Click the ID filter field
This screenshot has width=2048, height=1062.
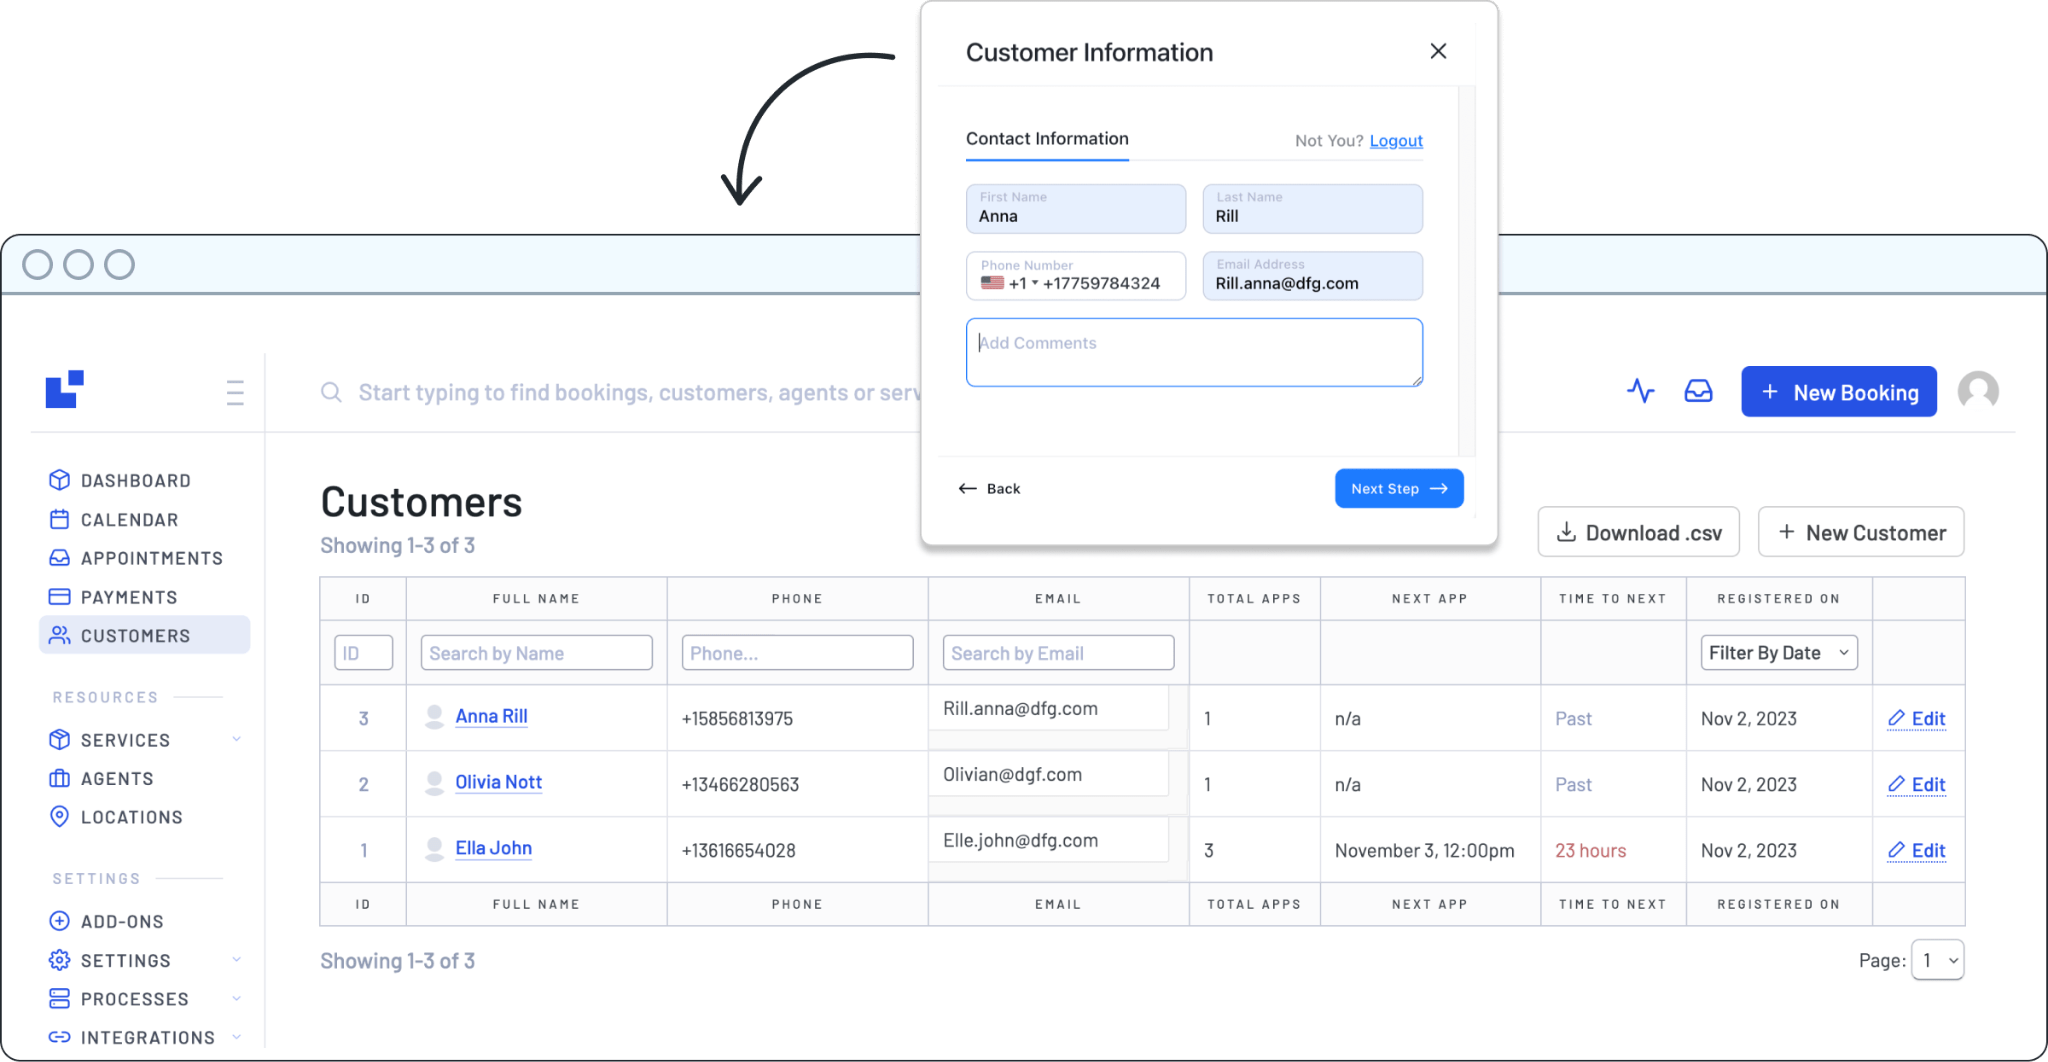[x=363, y=653]
